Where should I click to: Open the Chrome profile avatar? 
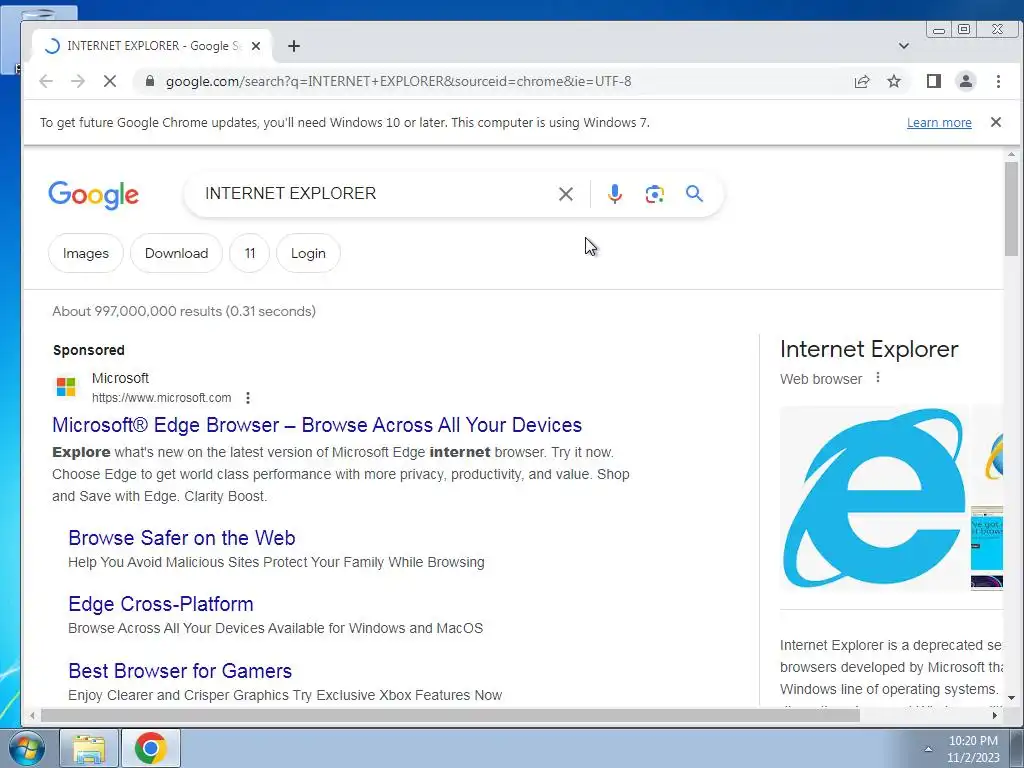(965, 81)
